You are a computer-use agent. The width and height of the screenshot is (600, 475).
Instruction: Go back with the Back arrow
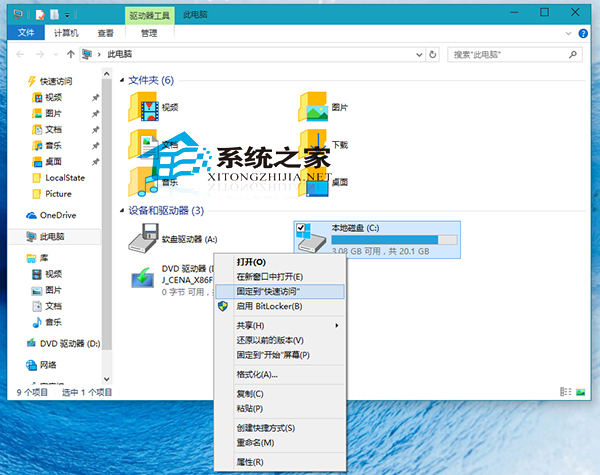pos(20,55)
